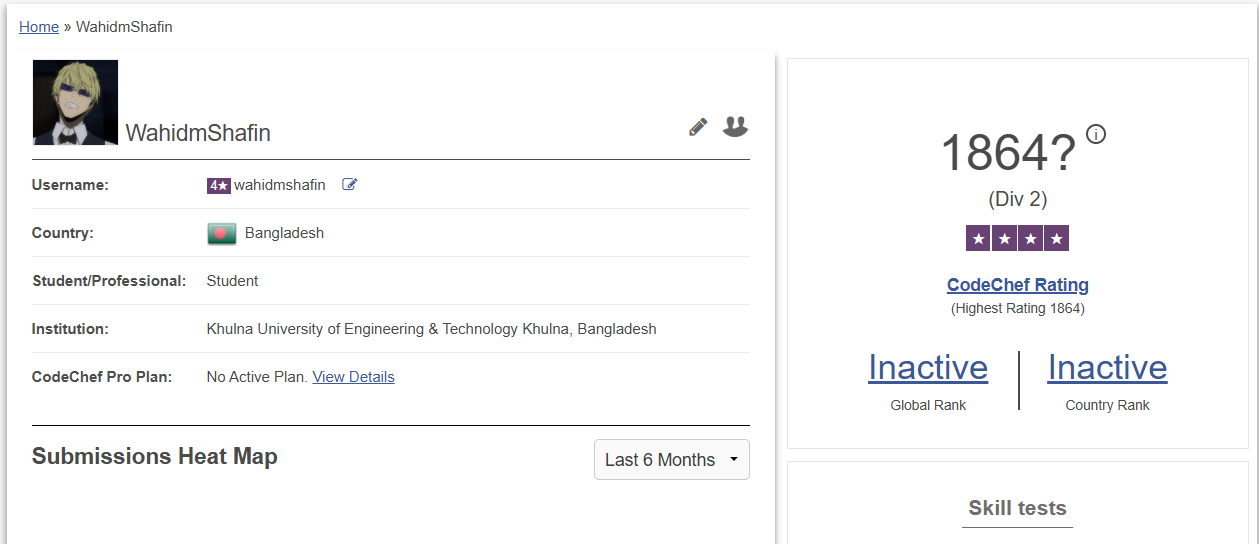
Task: Click the Bangladesh flag icon
Action: coord(221,233)
